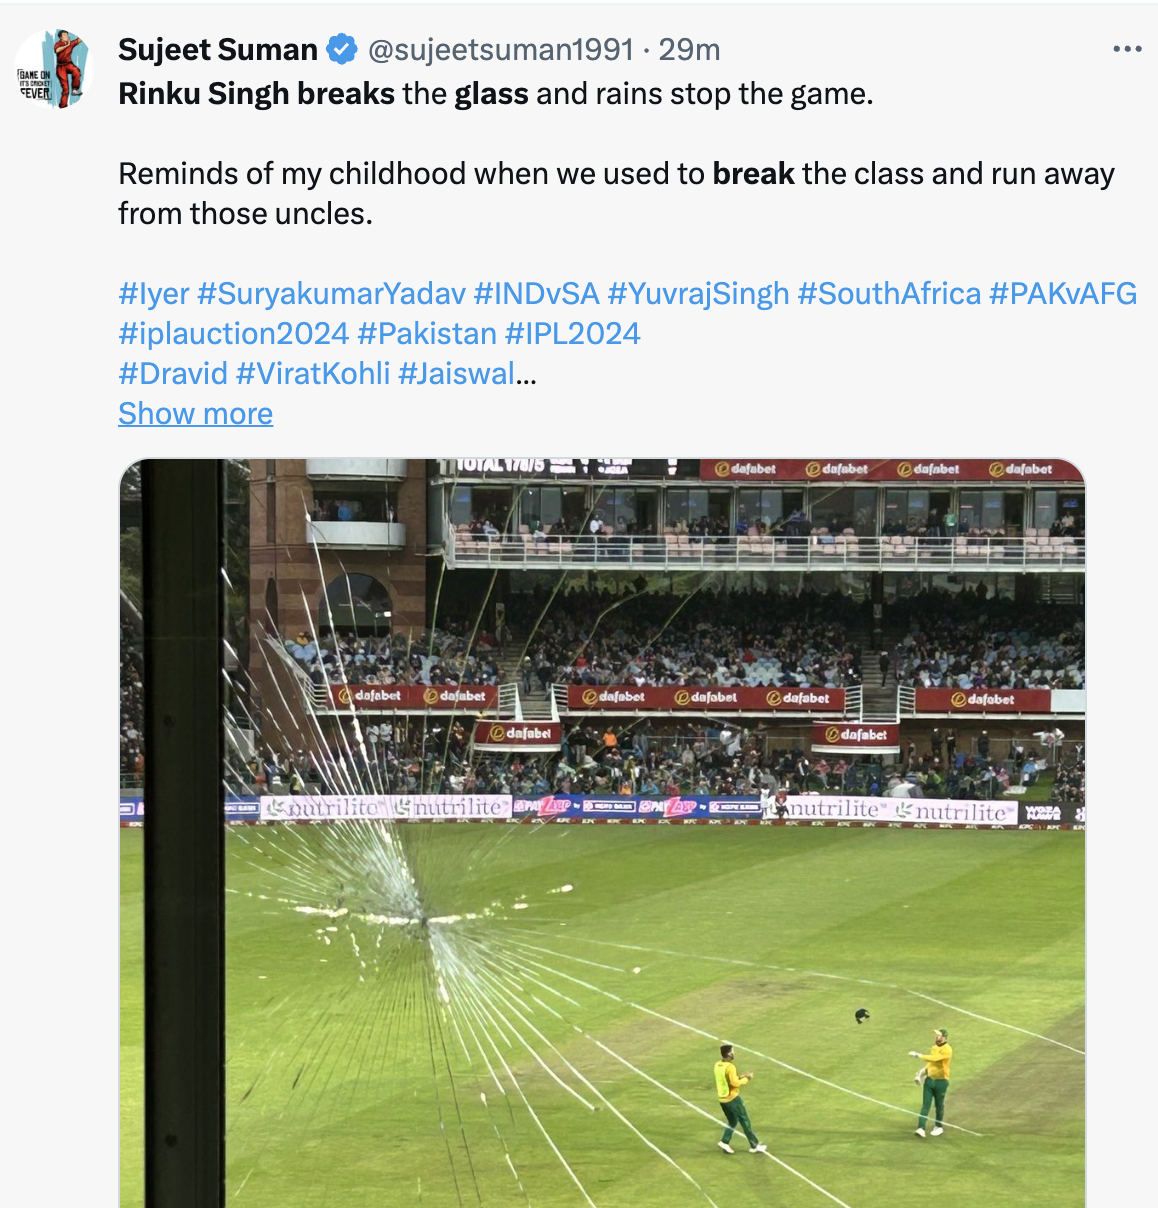Open the #Jaiswal hashtag

[x=456, y=373]
